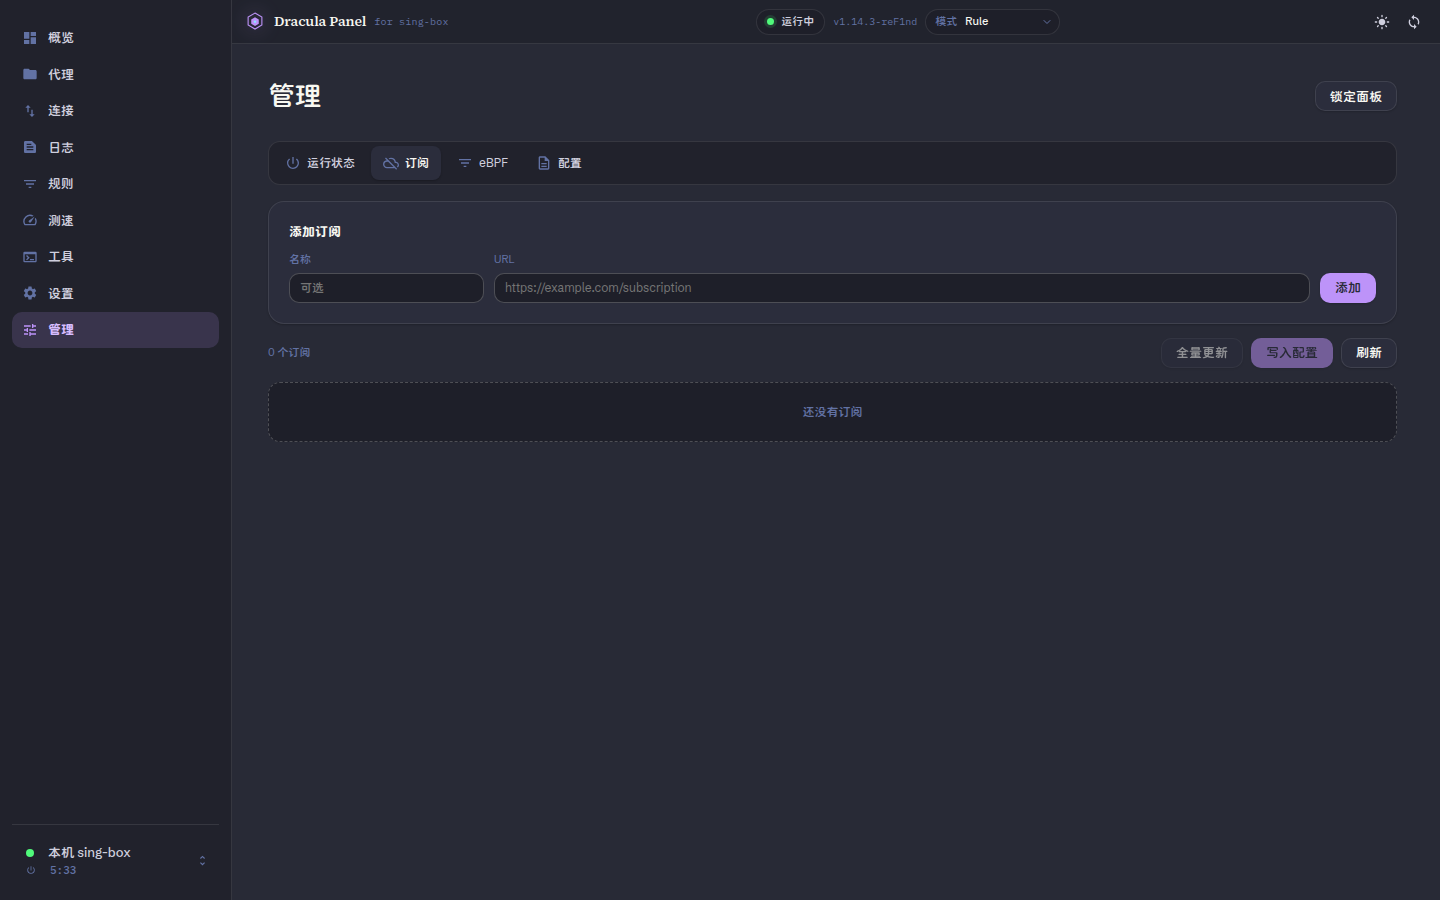Click the 管理 sliders icon
The width and height of the screenshot is (1440, 900).
(x=30, y=330)
